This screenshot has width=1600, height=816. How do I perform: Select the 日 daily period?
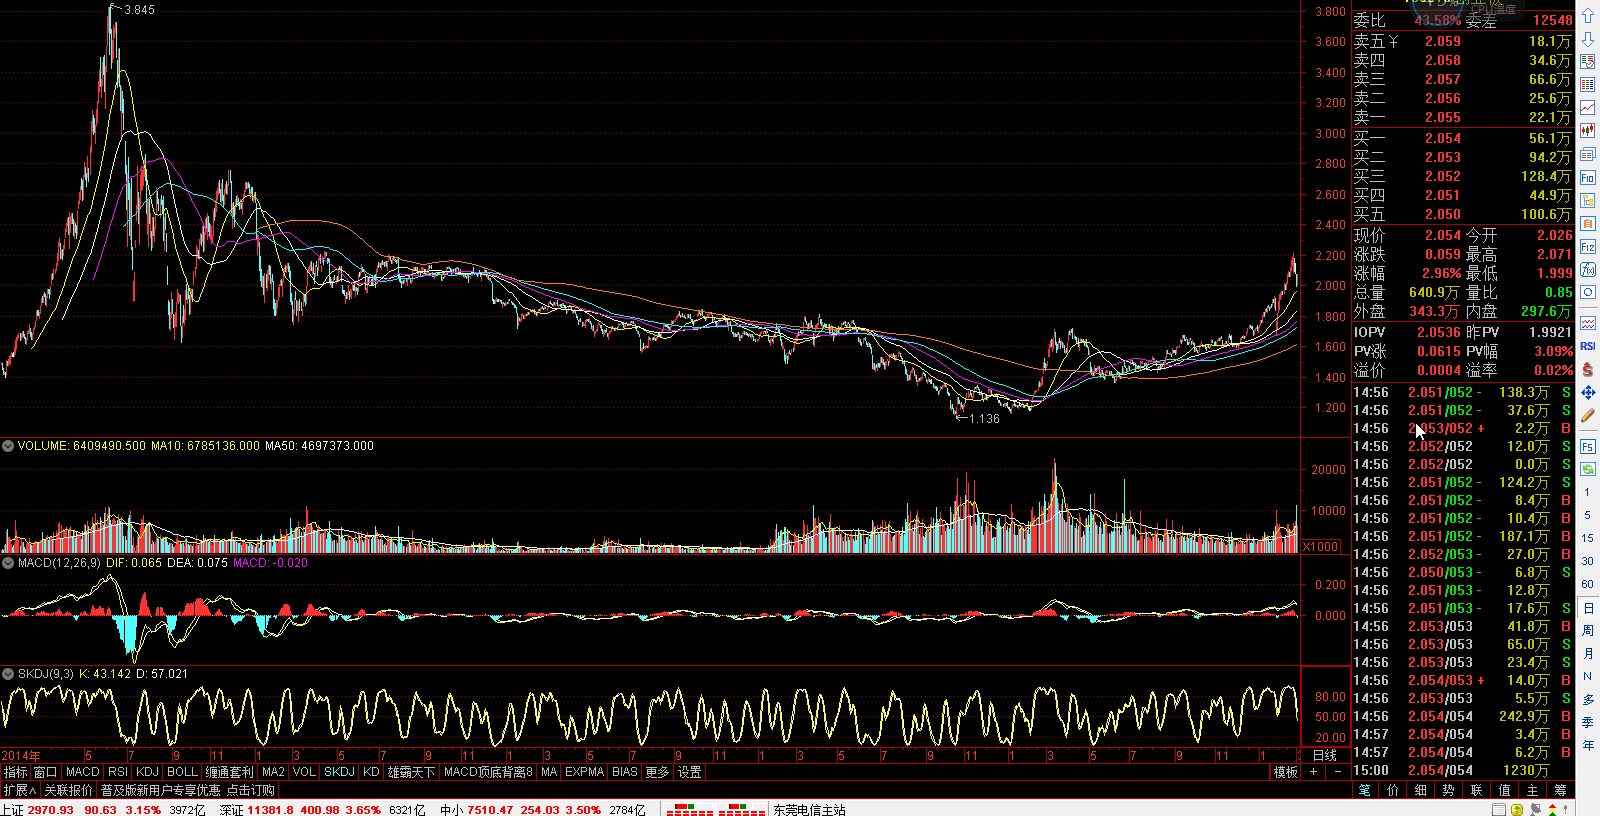click(x=1587, y=608)
